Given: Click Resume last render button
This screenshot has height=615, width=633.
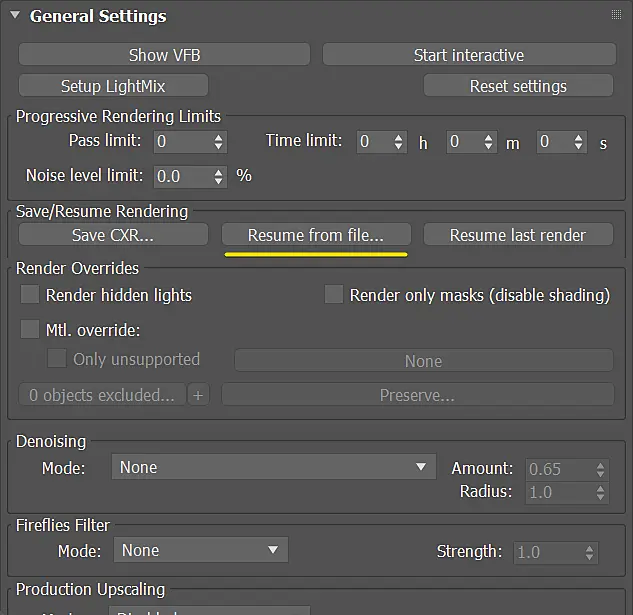Looking at the screenshot, I should click(x=518, y=235).
